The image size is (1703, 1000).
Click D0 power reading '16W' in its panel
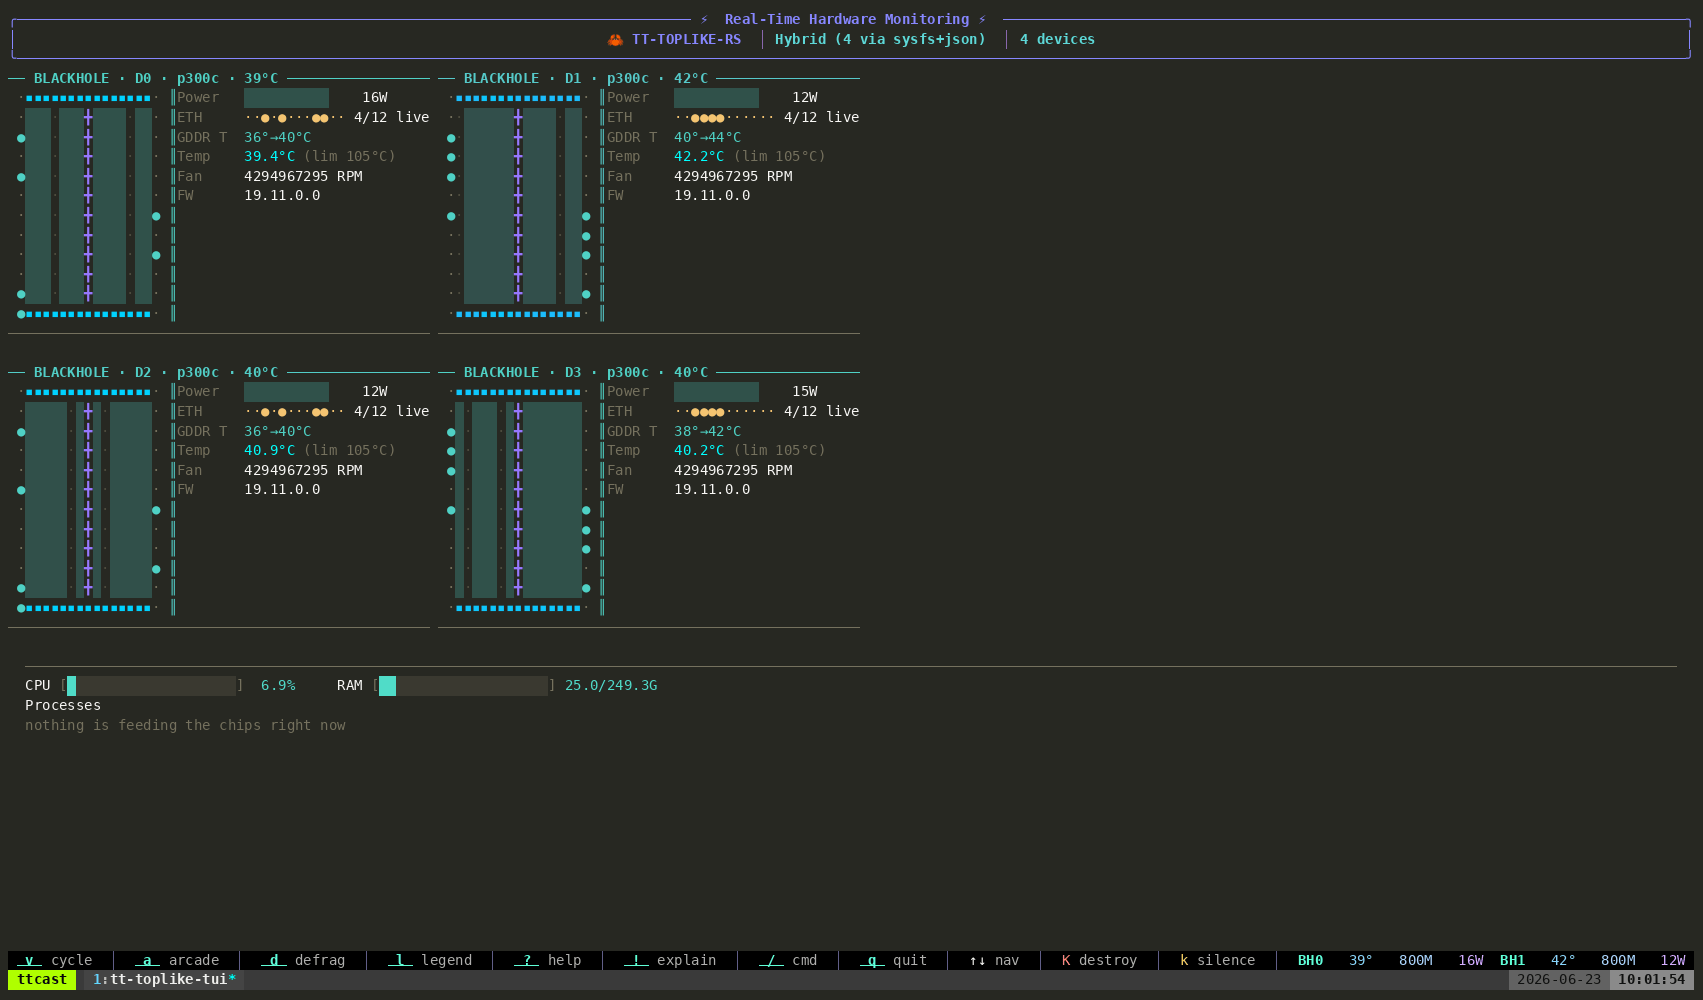[375, 98]
